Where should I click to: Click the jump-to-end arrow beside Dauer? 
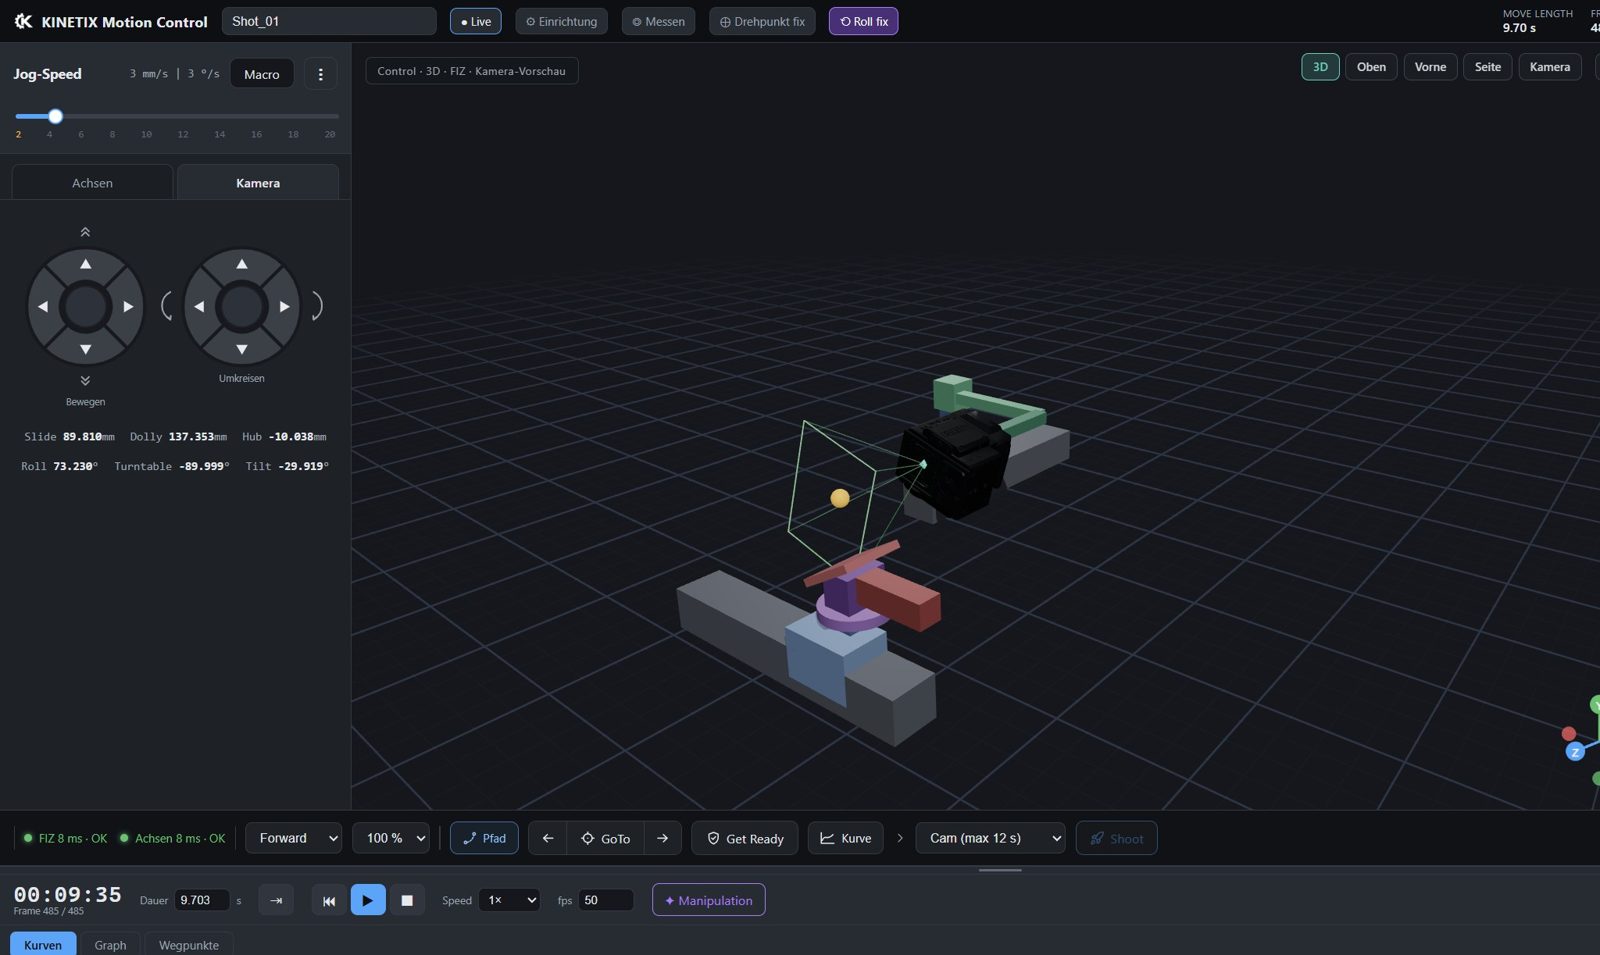[x=276, y=900]
